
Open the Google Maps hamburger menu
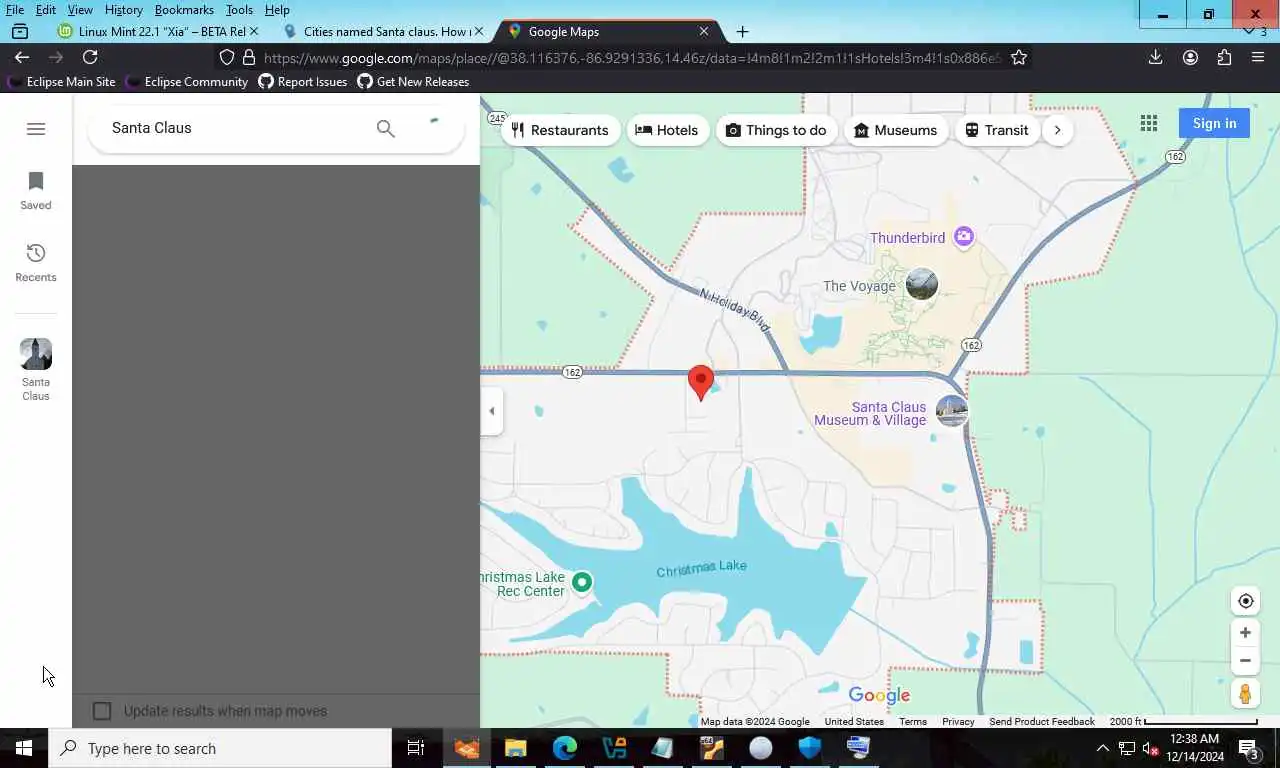pyautogui.click(x=36, y=129)
